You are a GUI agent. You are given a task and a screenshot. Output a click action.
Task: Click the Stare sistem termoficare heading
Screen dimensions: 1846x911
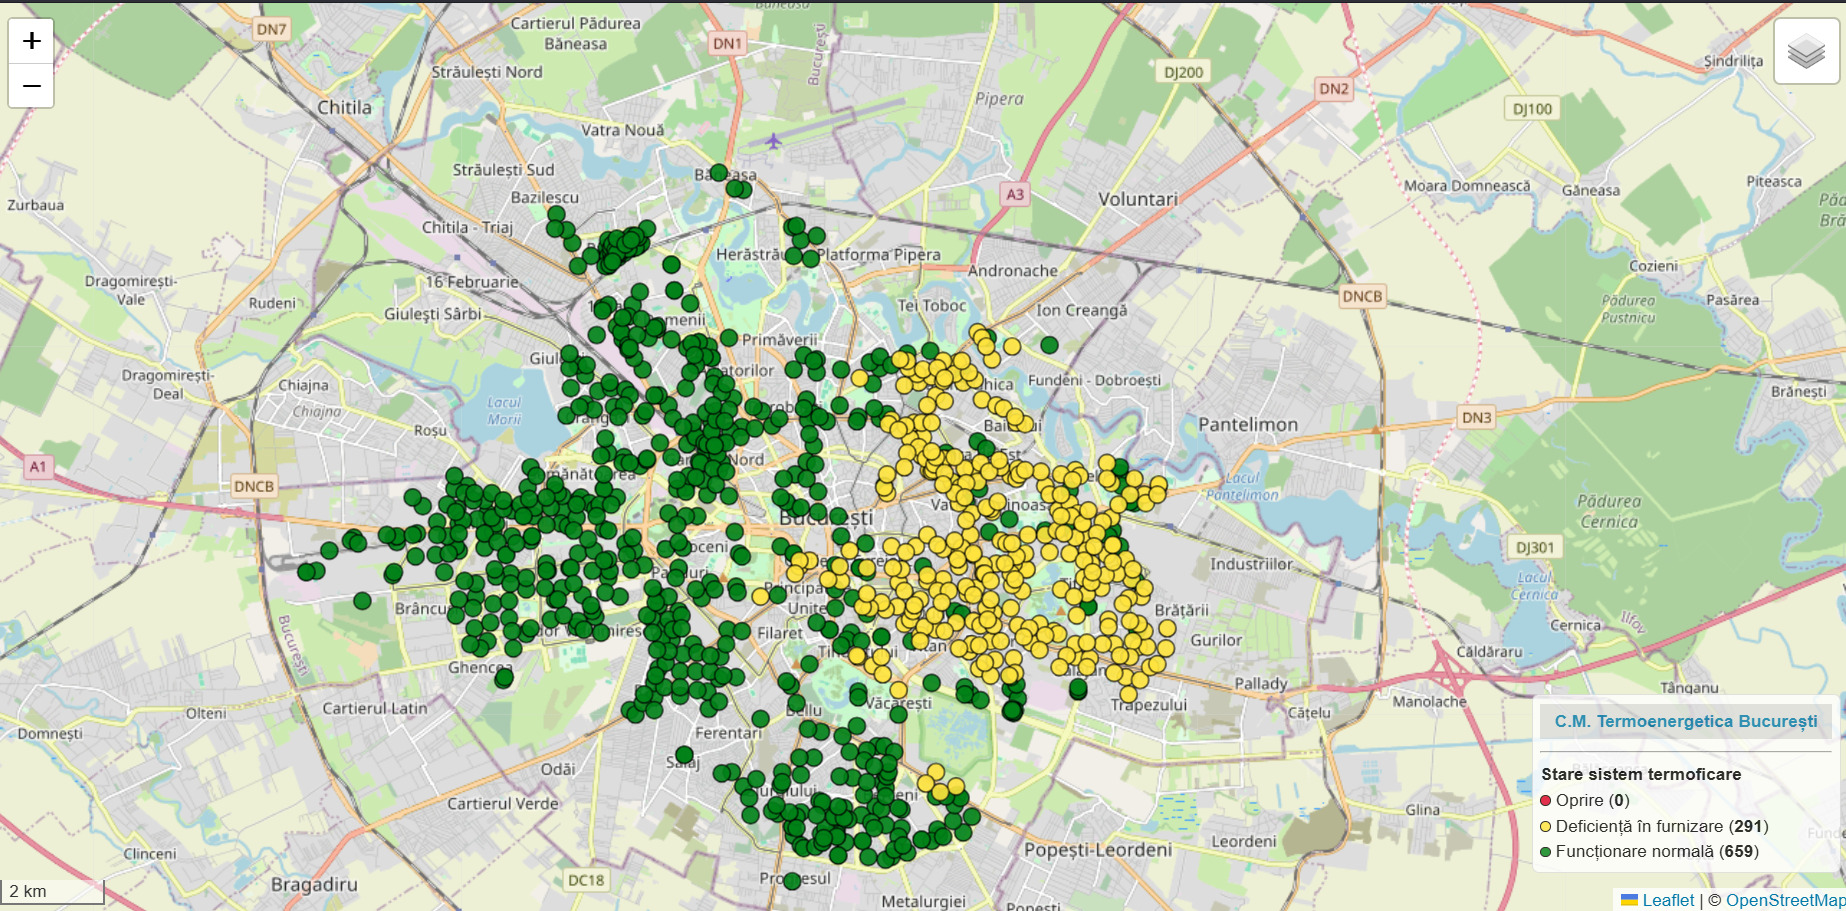pos(1641,774)
